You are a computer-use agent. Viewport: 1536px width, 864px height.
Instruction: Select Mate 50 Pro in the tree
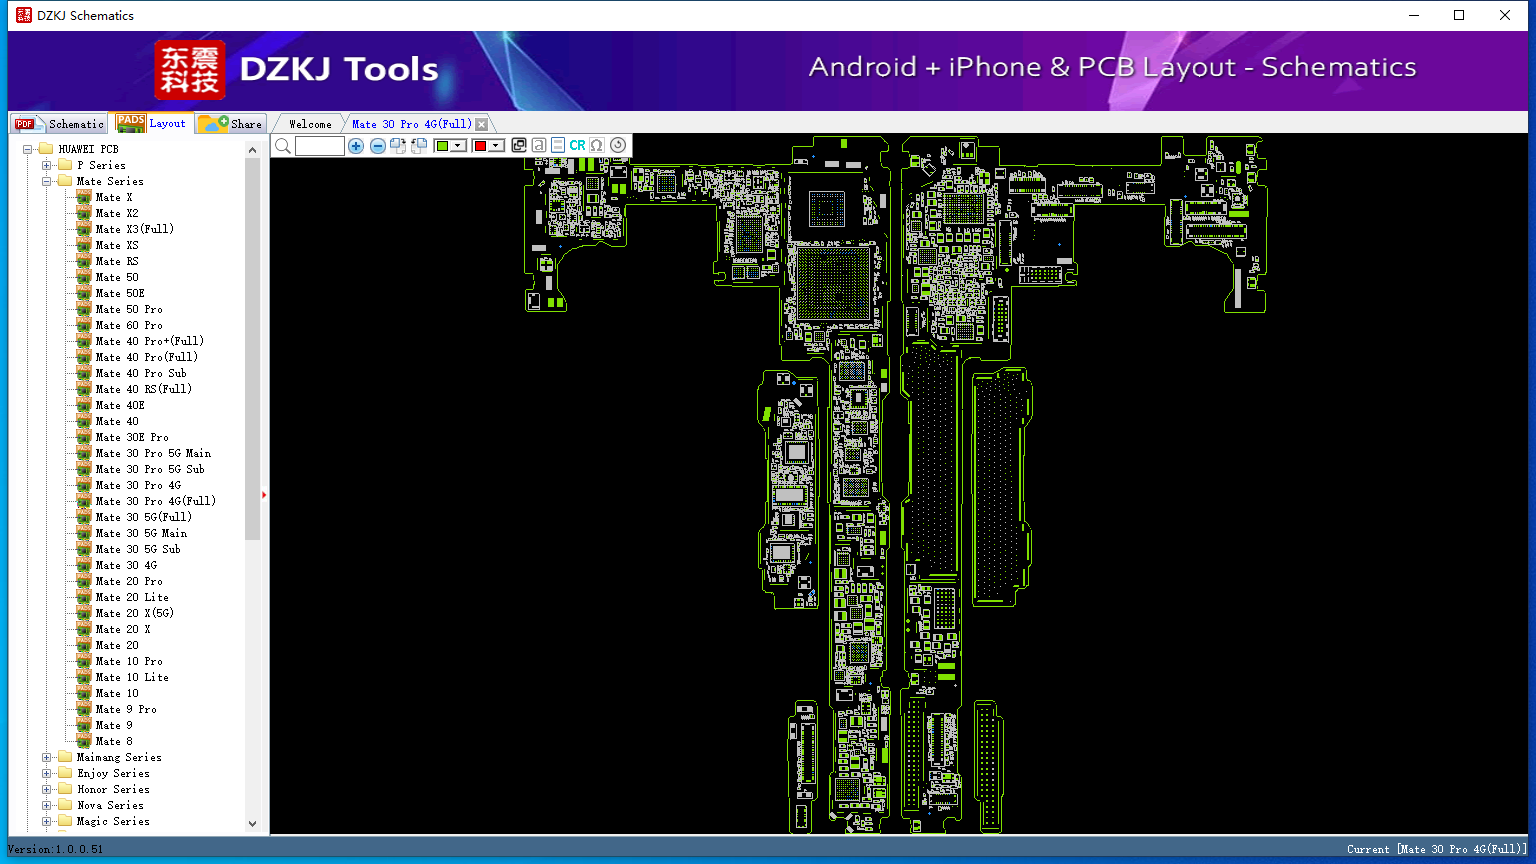coord(129,309)
